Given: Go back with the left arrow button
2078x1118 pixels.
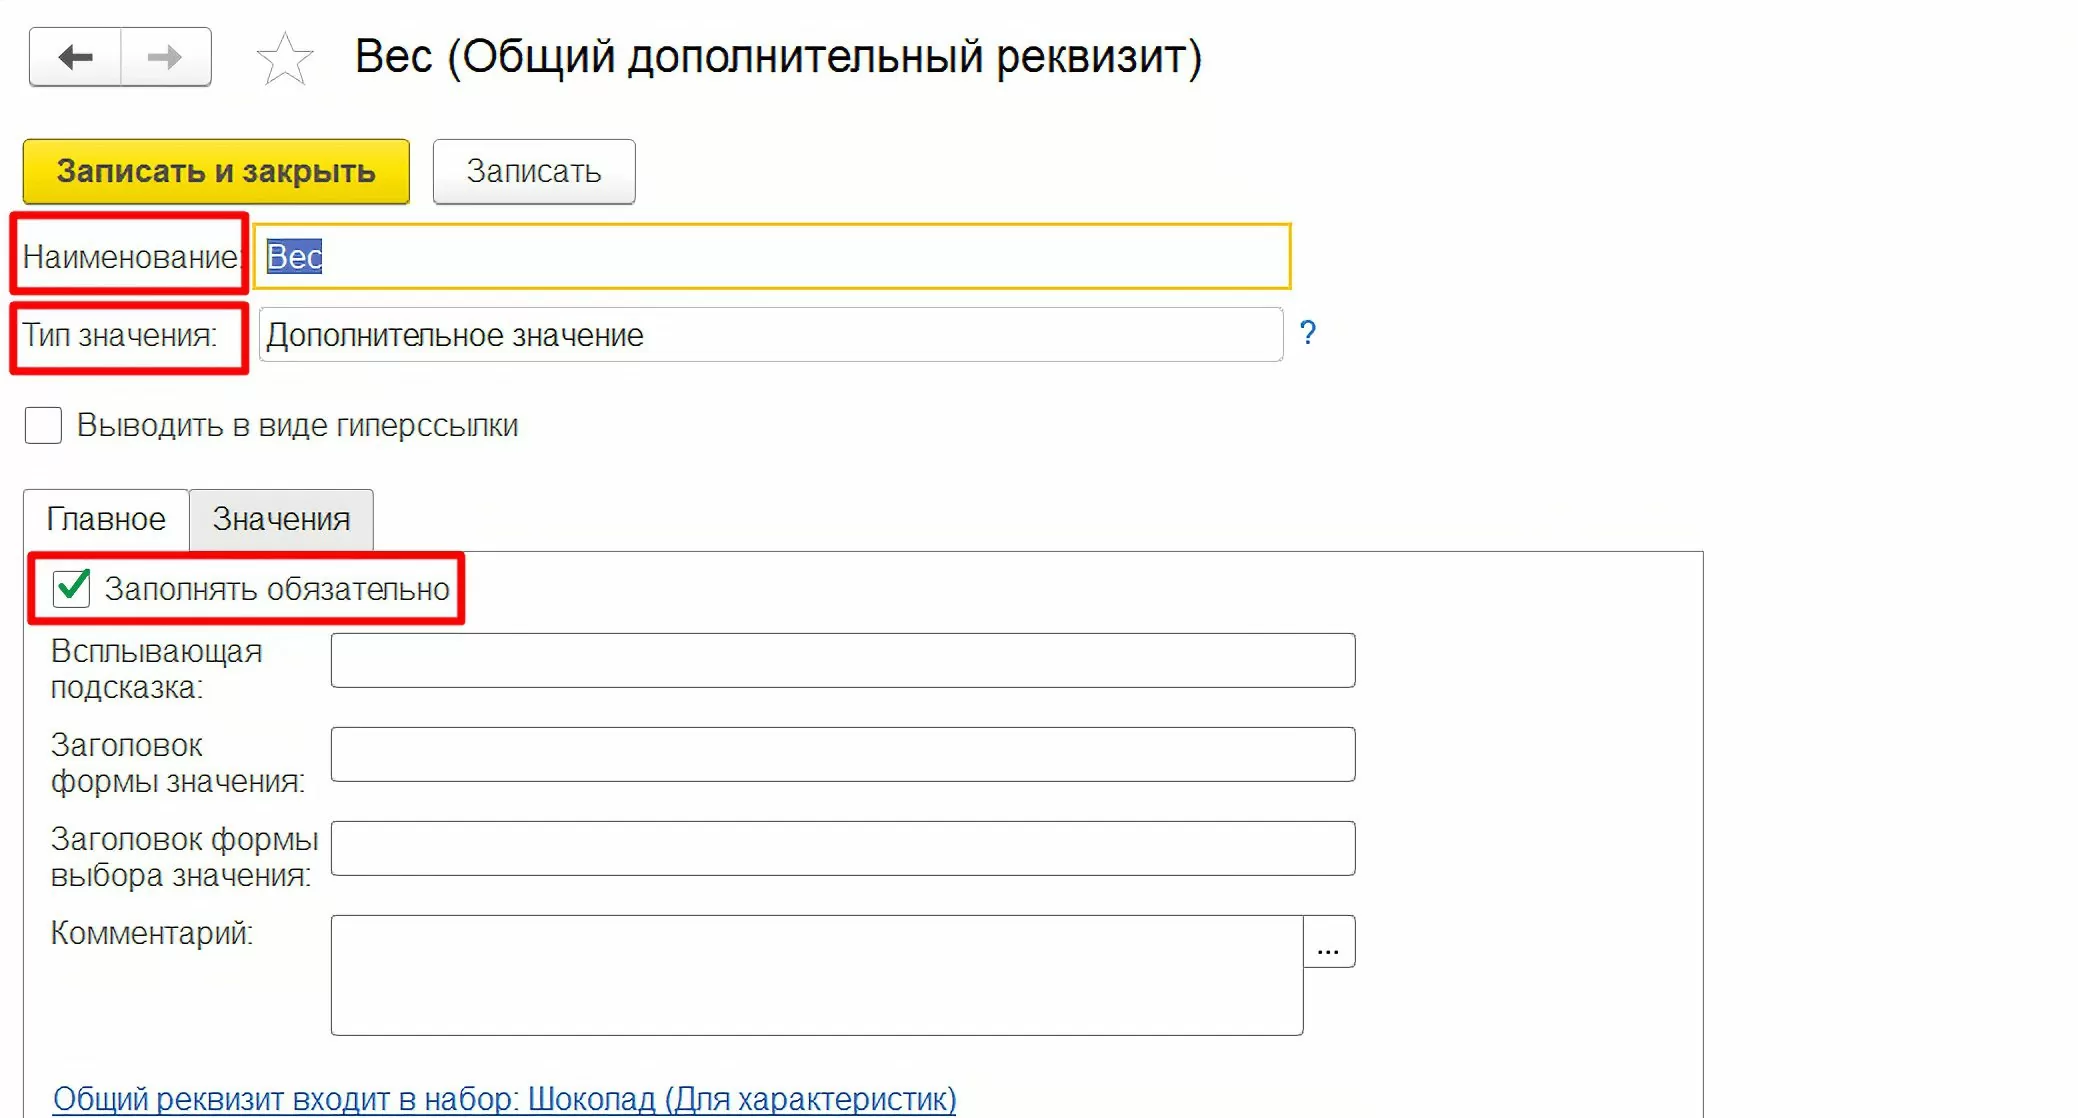Looking at the screenshot, I should click(x=75, y=57).
